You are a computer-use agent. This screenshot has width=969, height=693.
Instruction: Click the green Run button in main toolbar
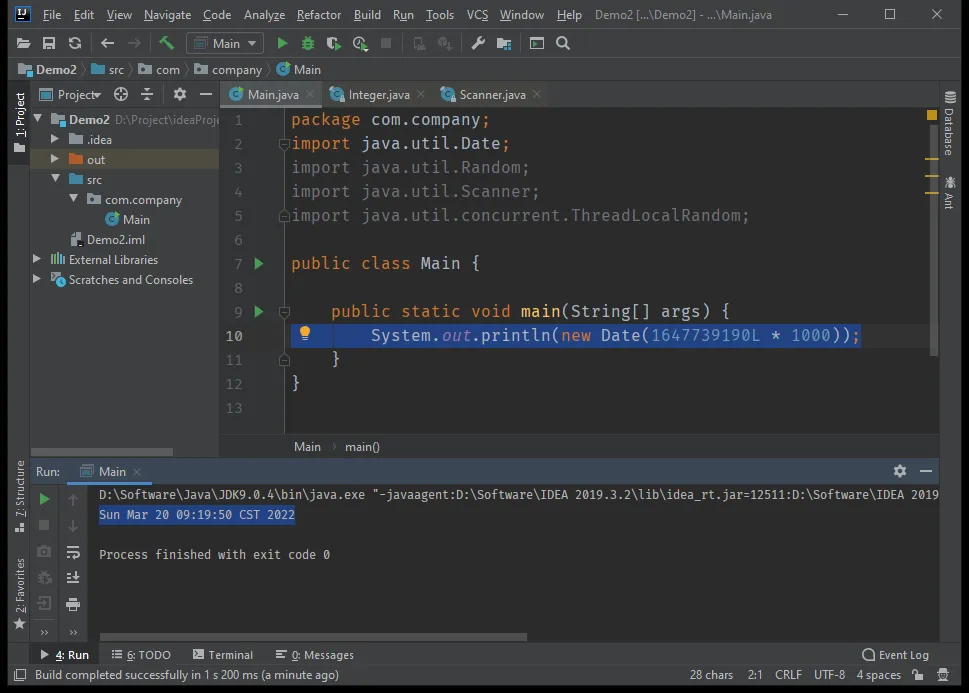[282, 43]
